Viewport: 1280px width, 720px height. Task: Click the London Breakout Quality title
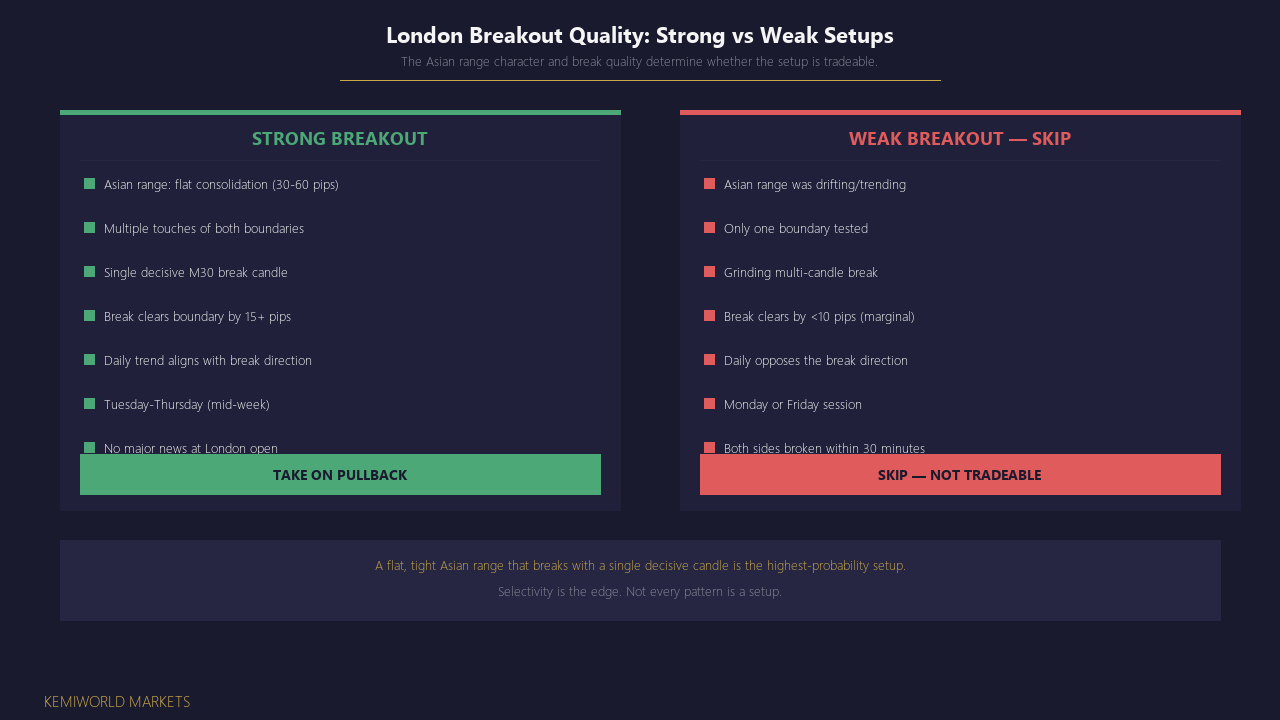pos(640,35)
